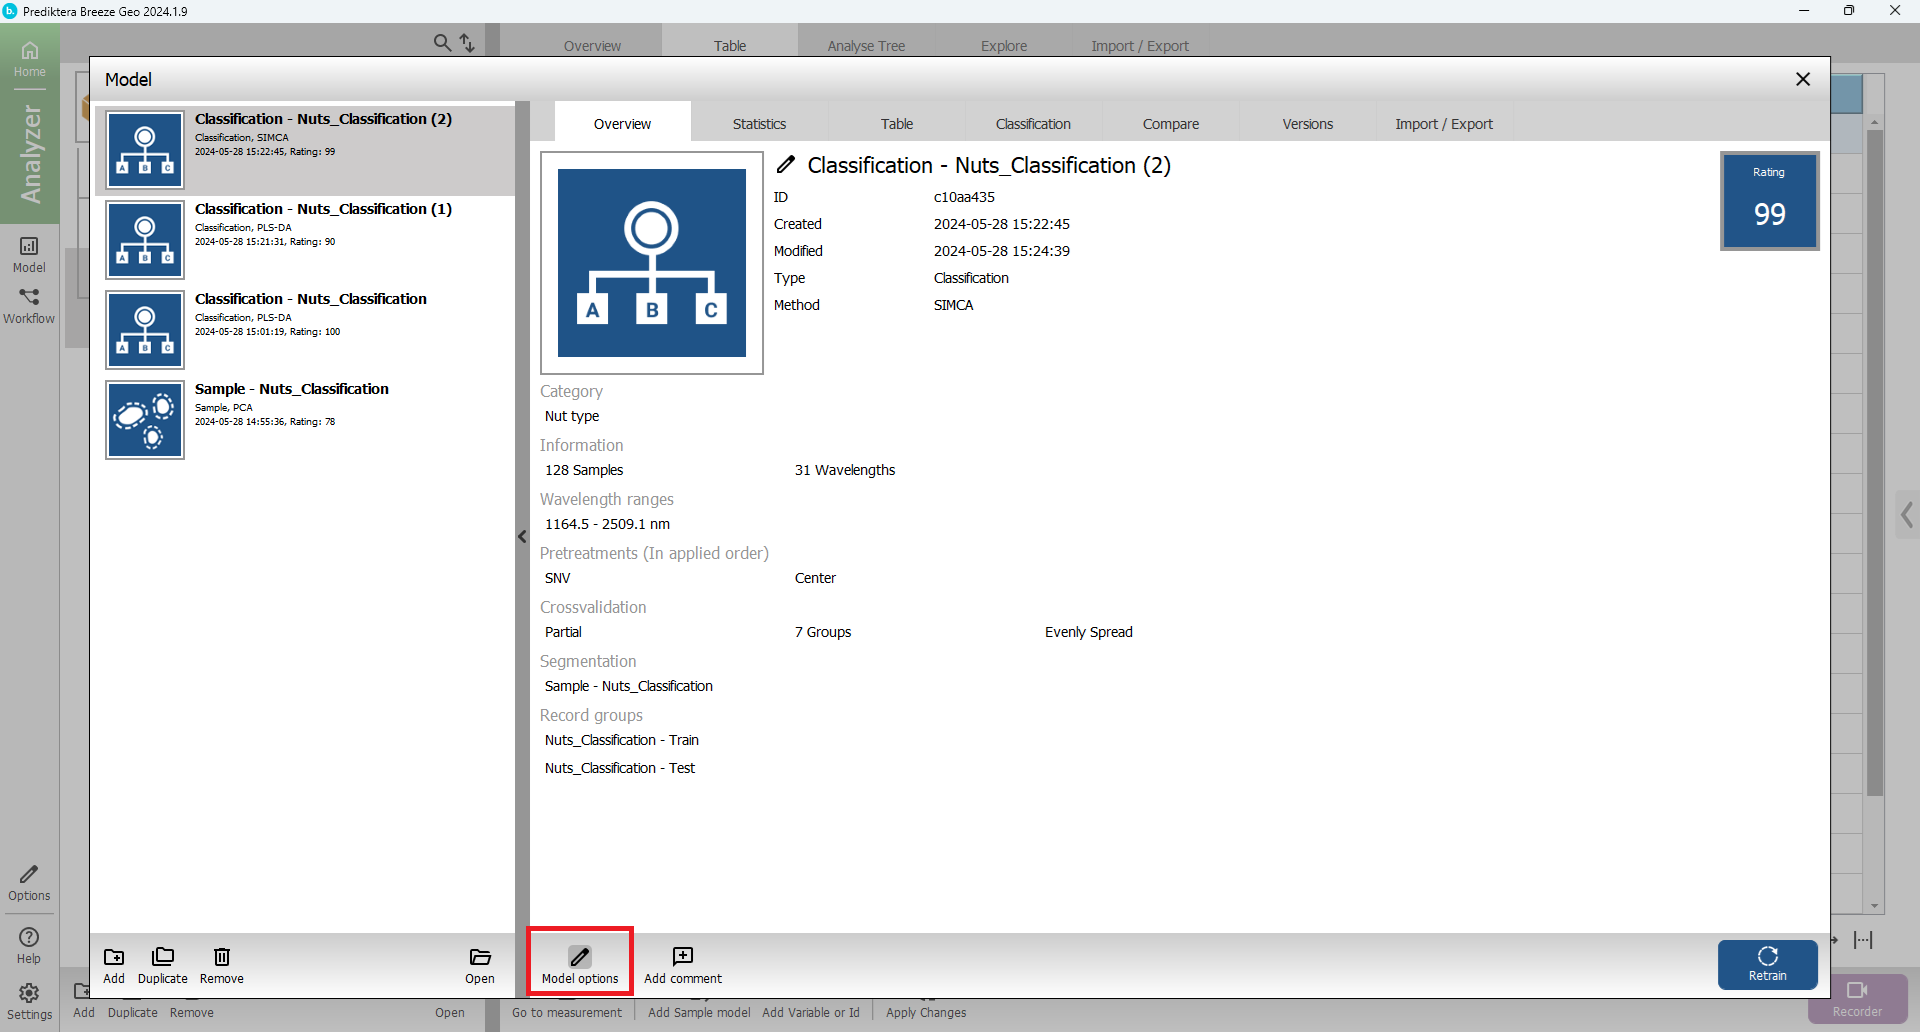Click the Rating 99 tile

tap(1769, 201)
